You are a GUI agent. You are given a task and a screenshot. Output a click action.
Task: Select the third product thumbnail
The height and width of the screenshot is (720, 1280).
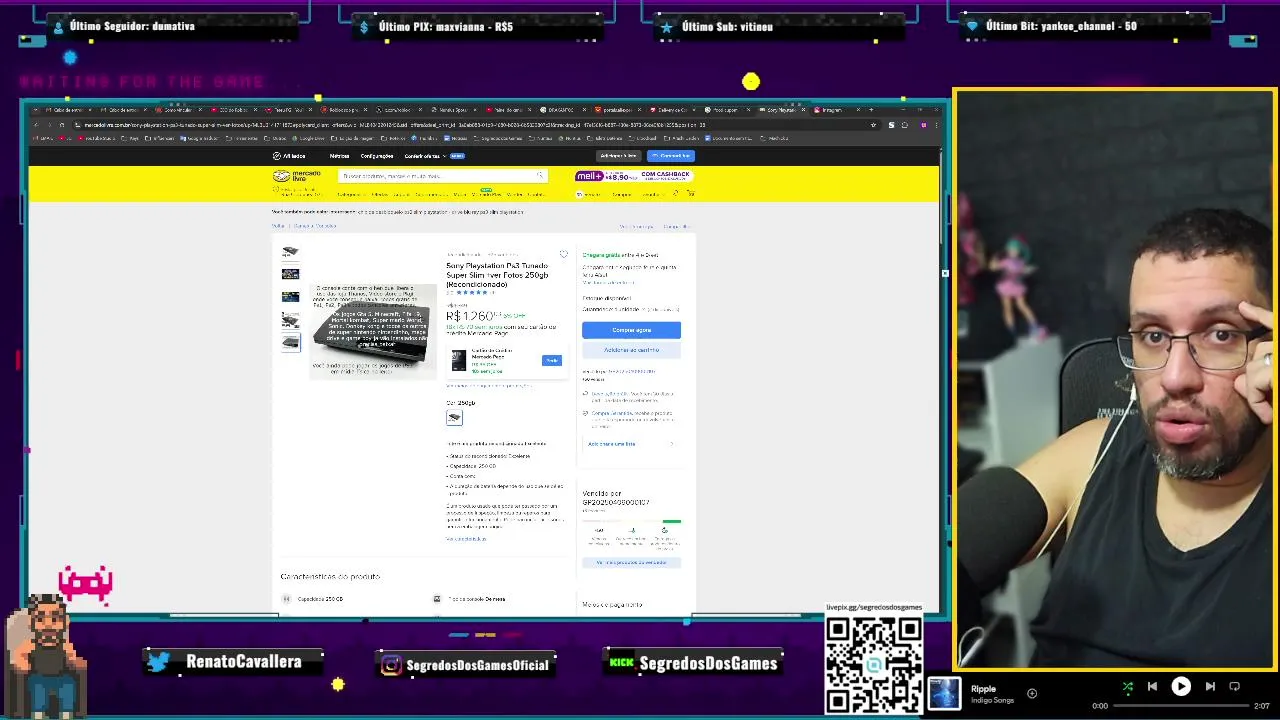click(290, 297)
